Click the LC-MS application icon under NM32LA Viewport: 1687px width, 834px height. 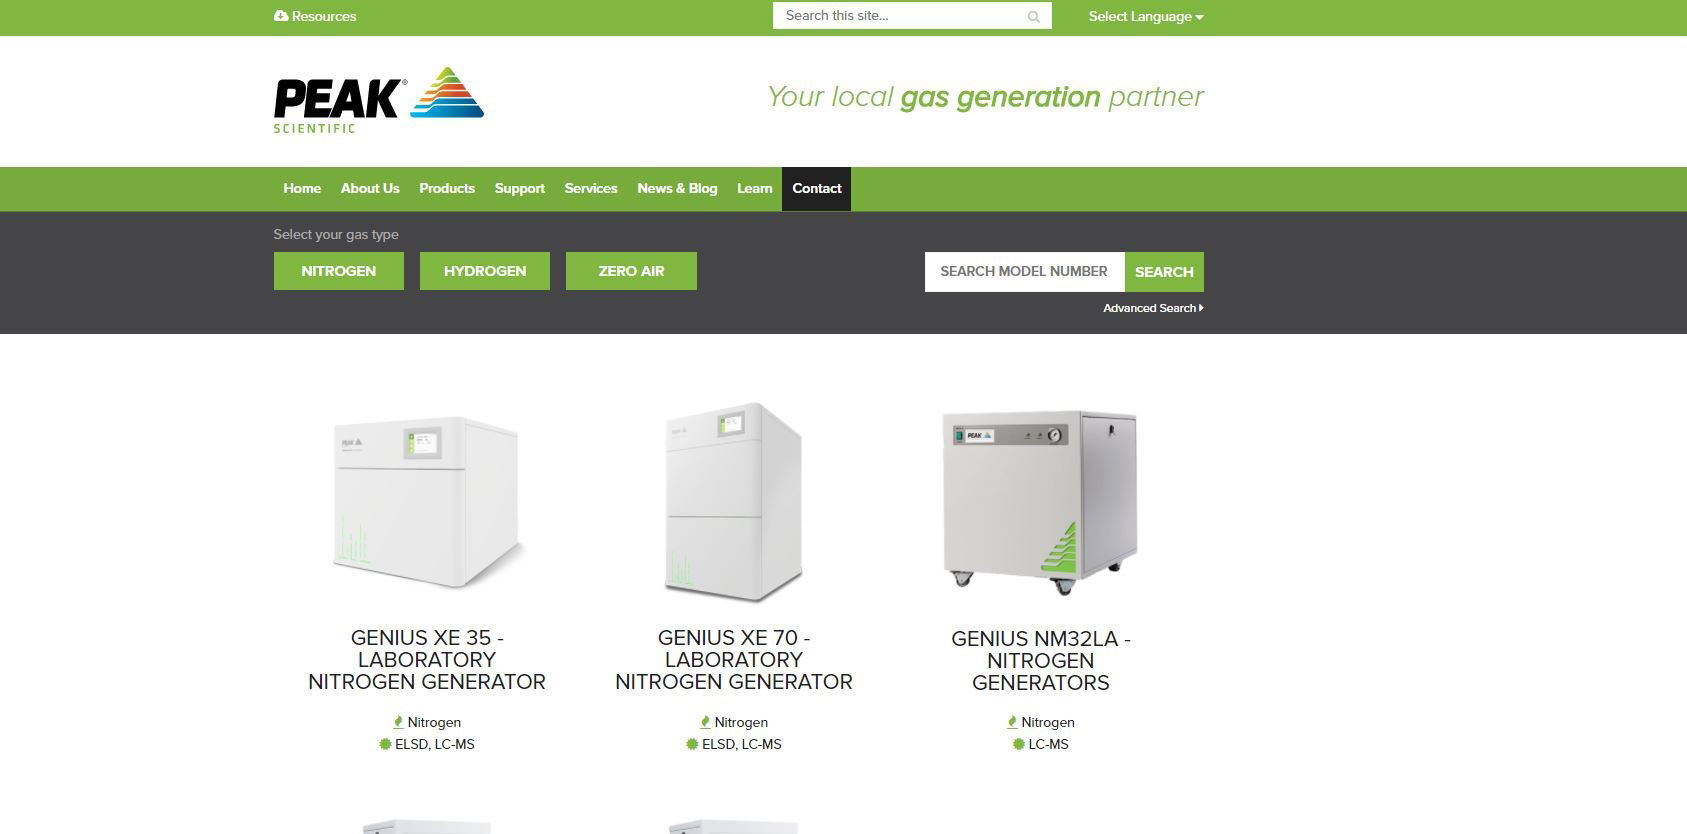[x=1018, y=744]
